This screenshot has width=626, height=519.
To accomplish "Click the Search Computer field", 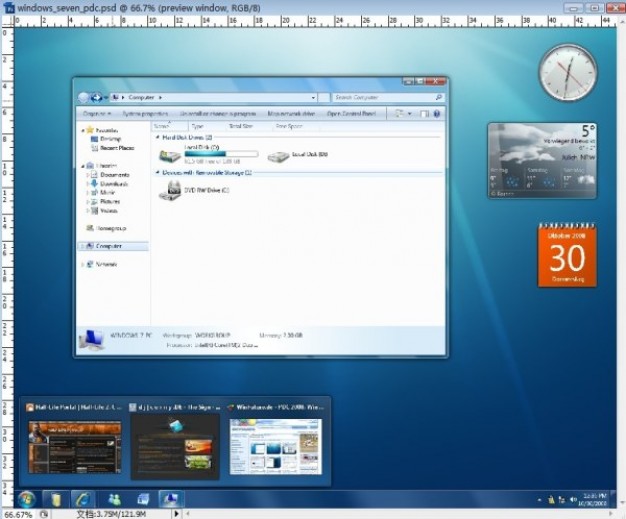I will pyautogui.click(x=388, y=97).
